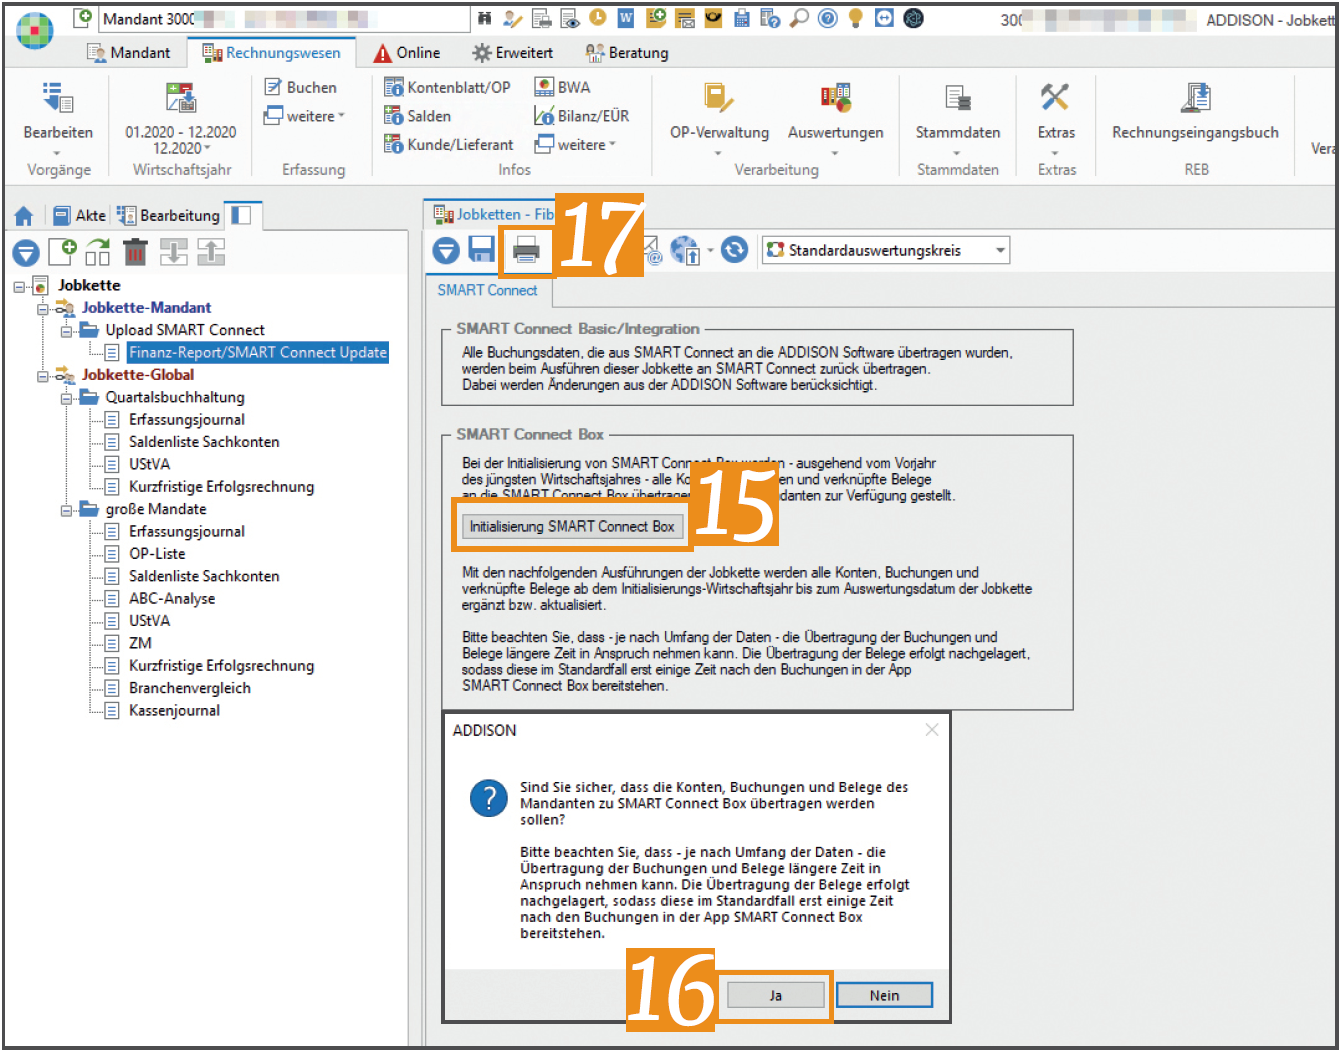Open Kontenblatt/OP in the ribbon
This screenshot has width=1341, height=1052.
coord(447,87)
